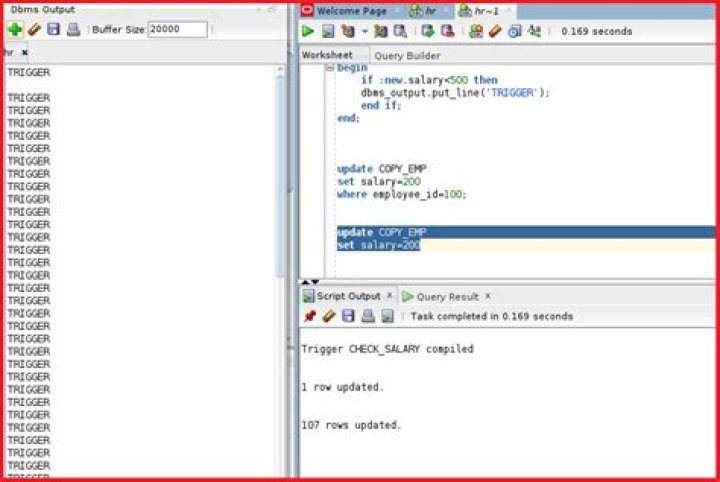Image resolution: width=720 pixels, height=482 pixels.
Task: Switch to the Query Builder tab
Action: tap(407, 56)
